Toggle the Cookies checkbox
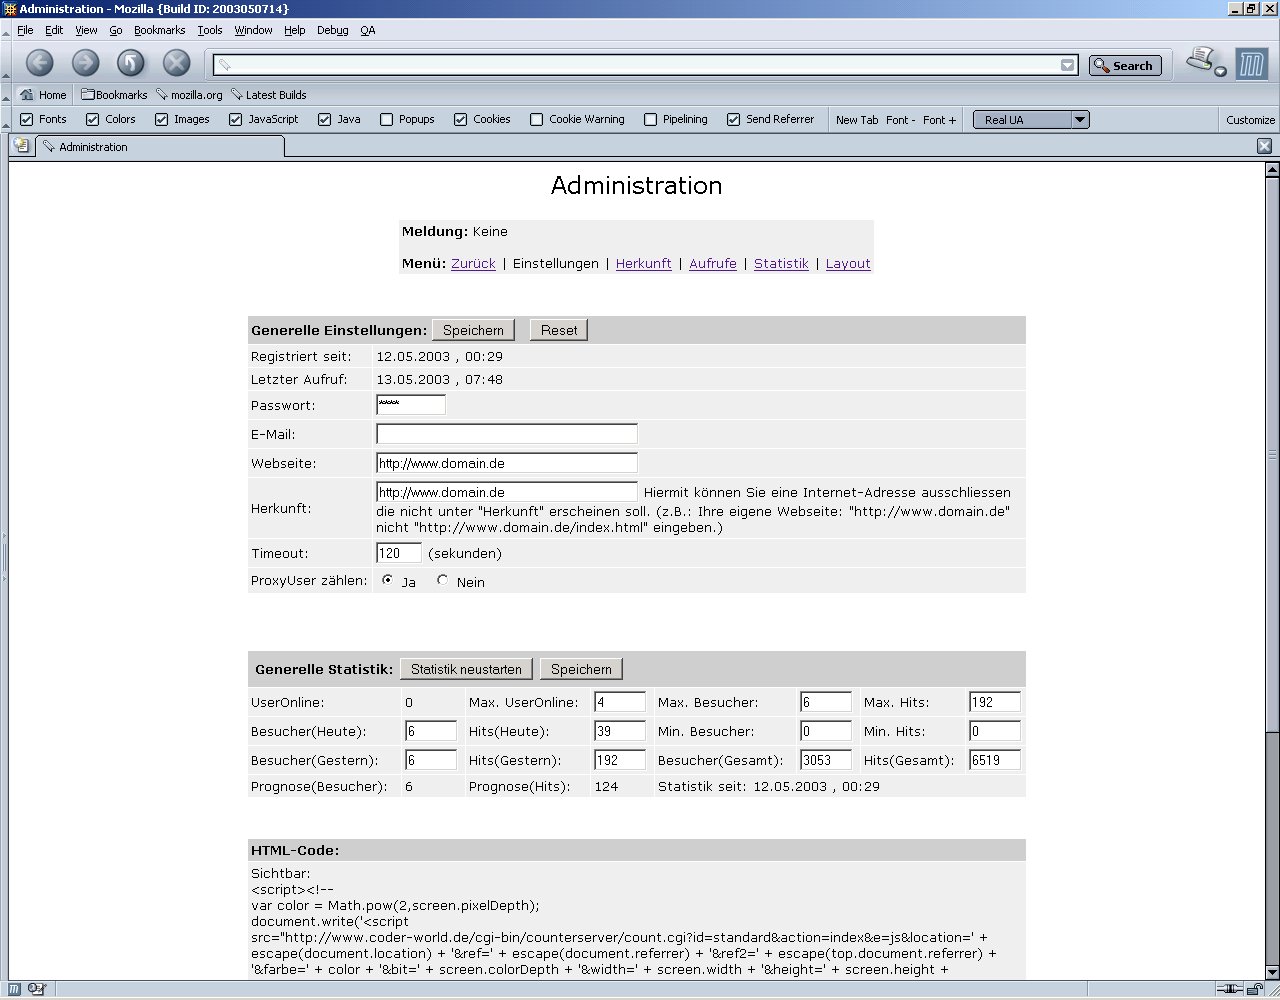Image resolution: width=1280 pixels, height=1000 pixels. coord(461,119)
